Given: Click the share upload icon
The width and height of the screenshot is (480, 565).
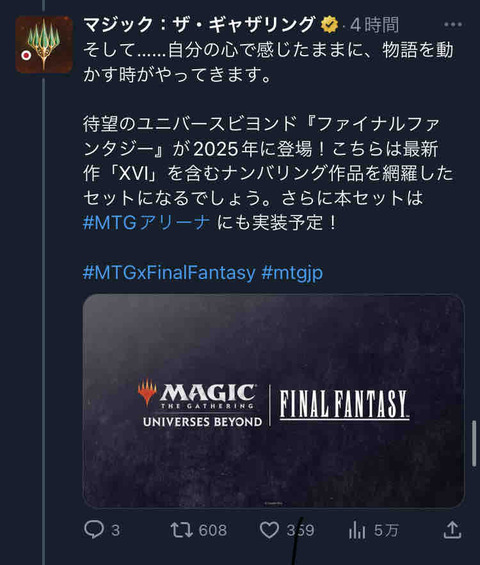Looking at the screenshot, I should (453, 530).
